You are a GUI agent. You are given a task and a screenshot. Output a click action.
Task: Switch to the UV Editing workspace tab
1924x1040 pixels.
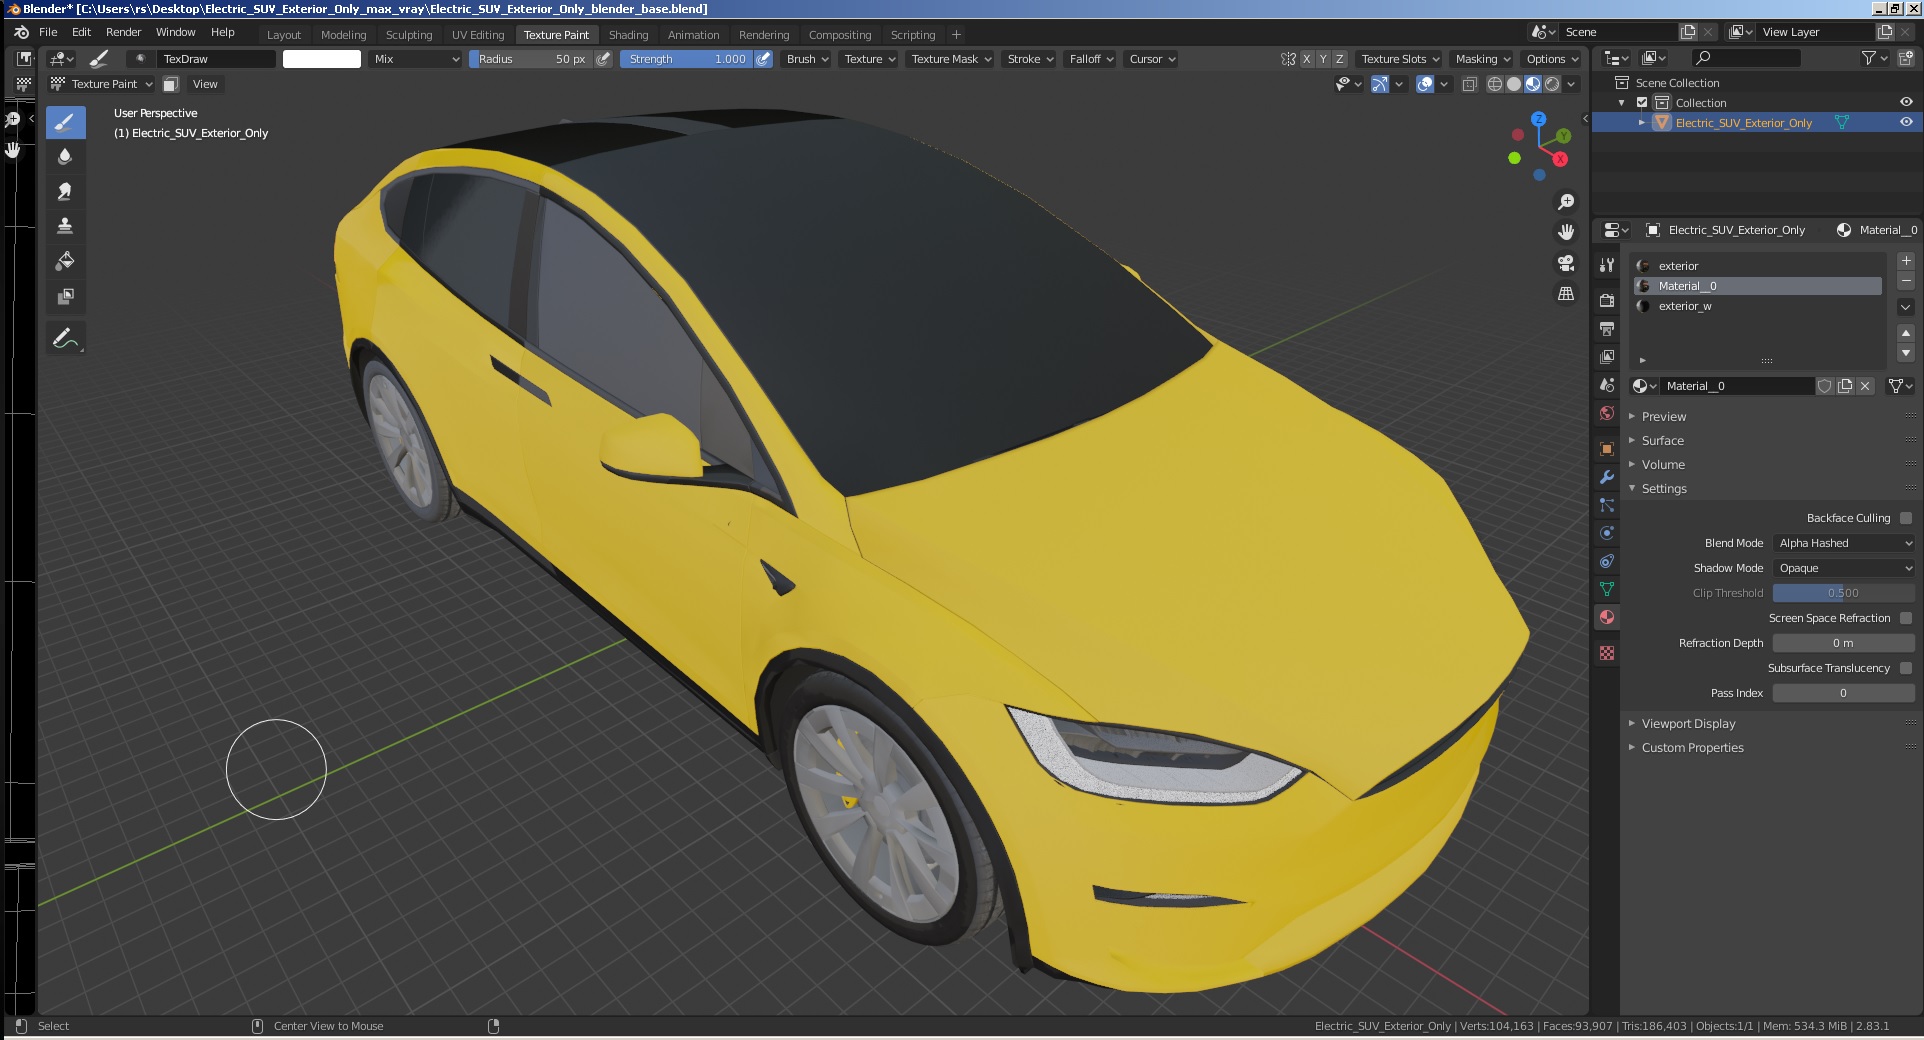coord(478,35)
